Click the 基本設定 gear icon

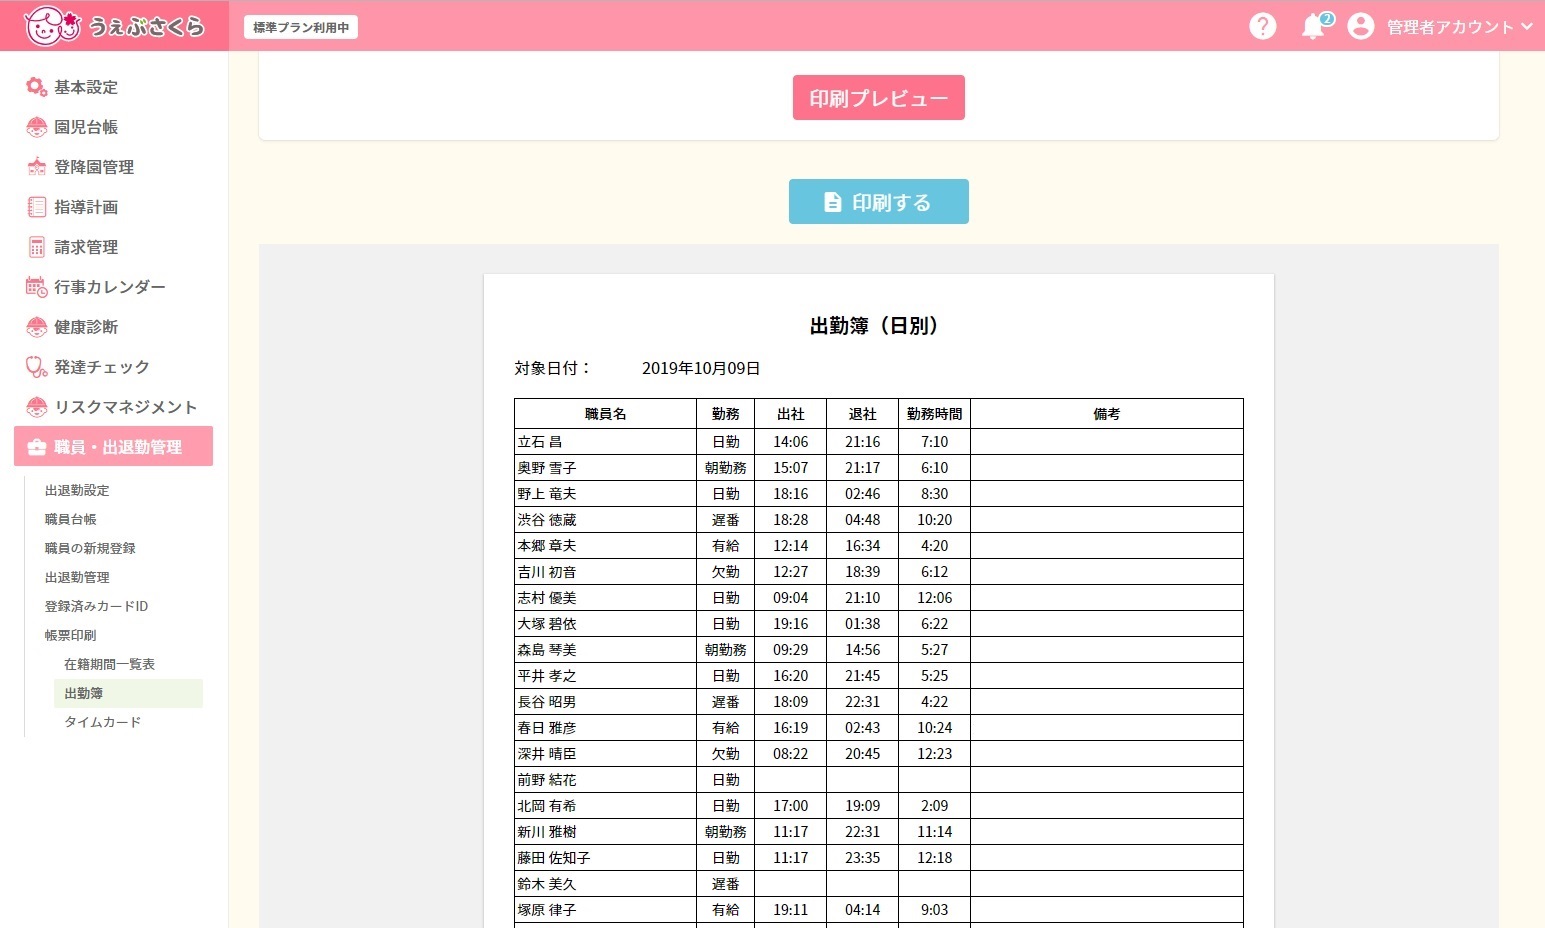pos(36,87)
